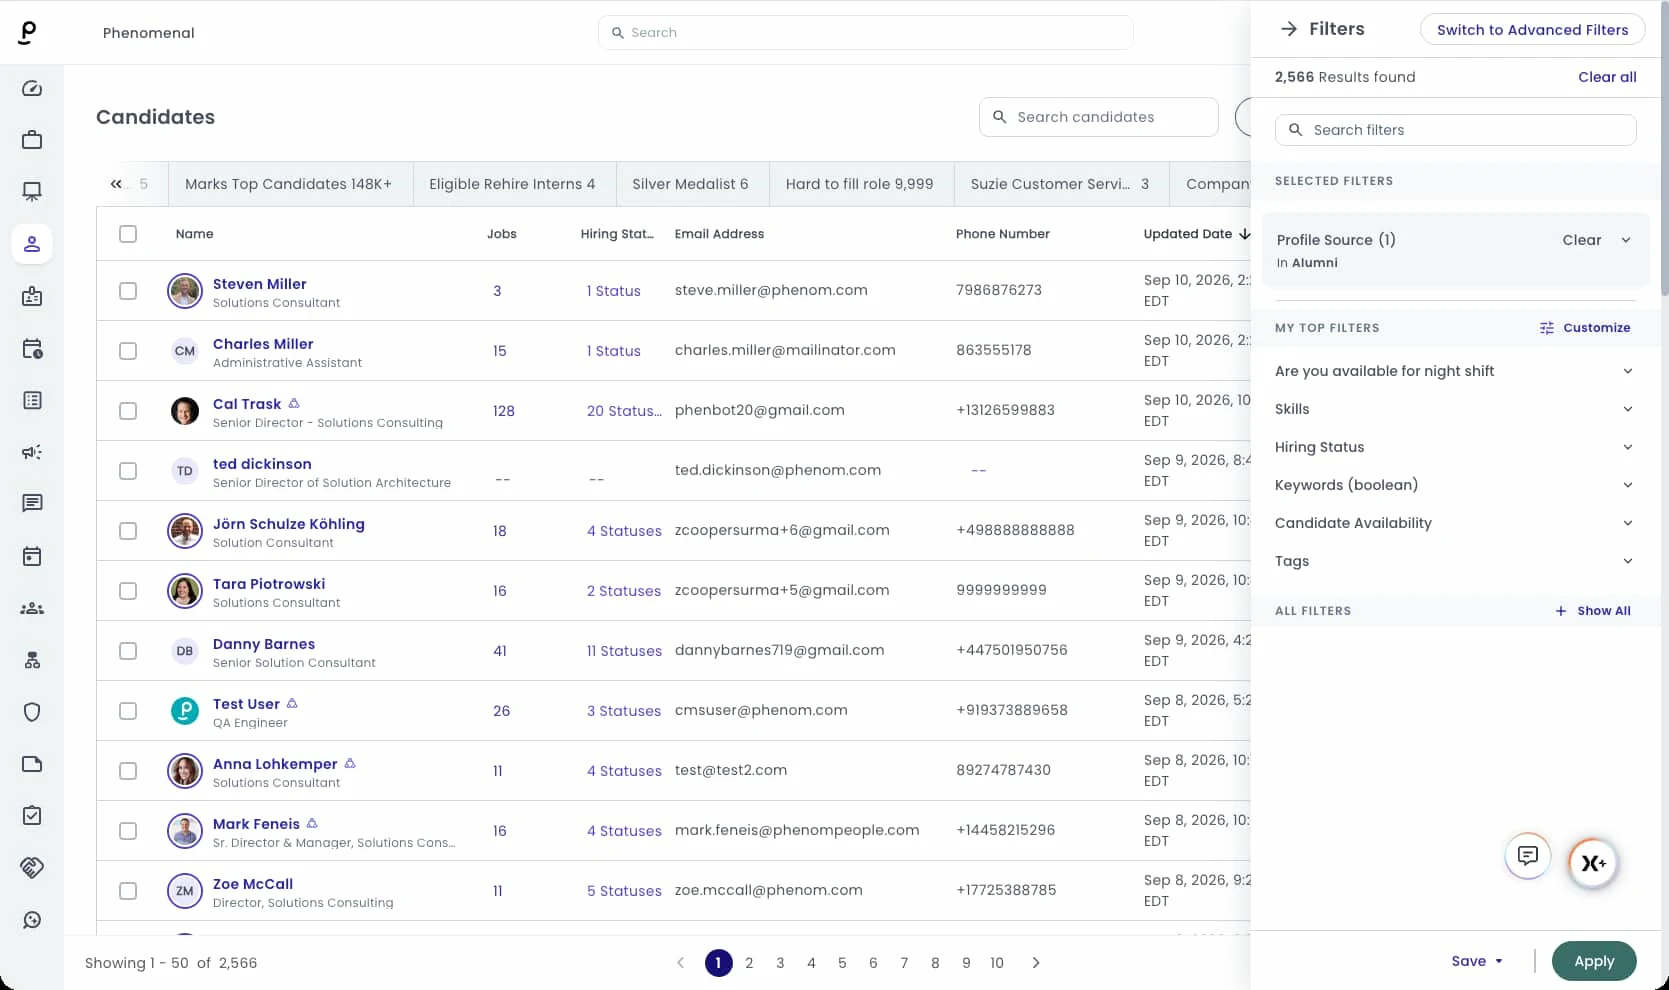Click the candidates person icon in sidebar
This screenshot has width=1669, height=990.
coord(32,244)
